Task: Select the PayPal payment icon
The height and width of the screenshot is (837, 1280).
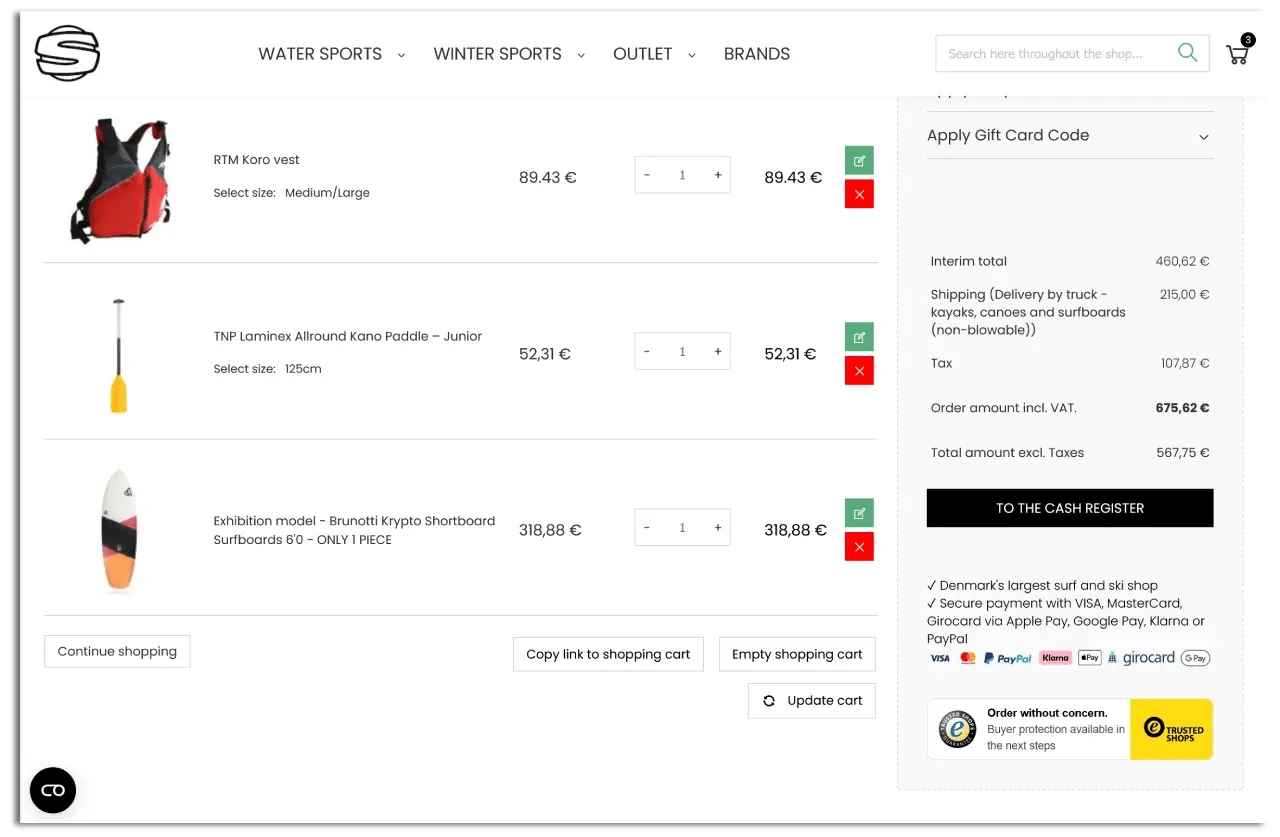Action: tap(1007, 658)
